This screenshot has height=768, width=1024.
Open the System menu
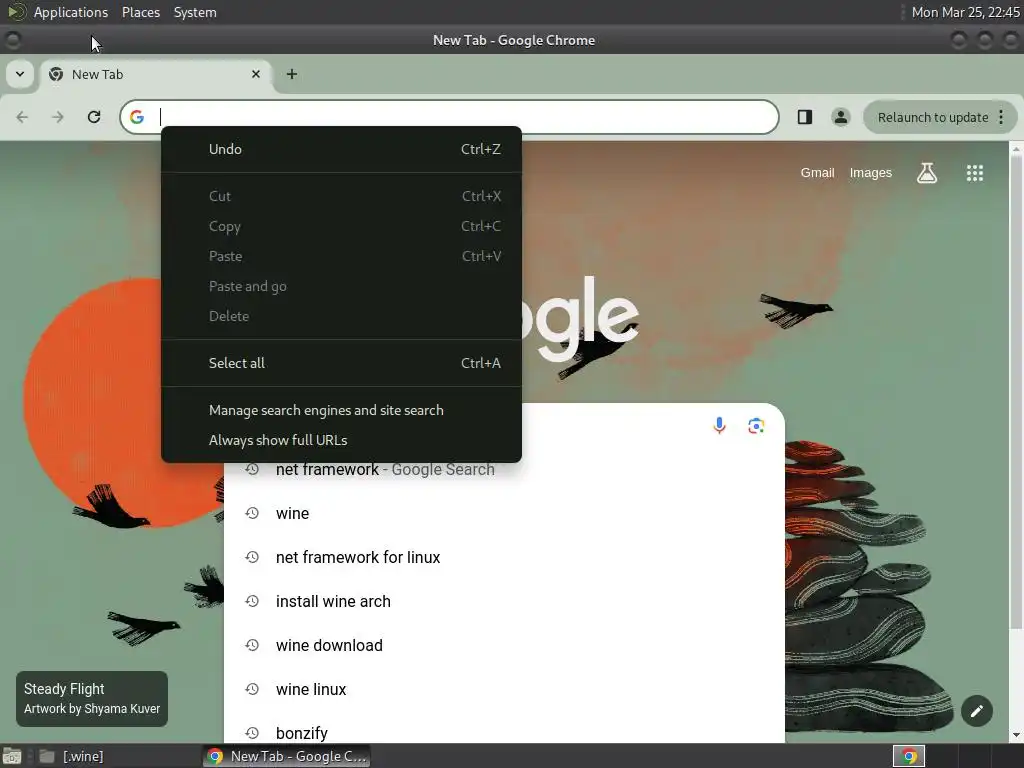coord(195,12)
